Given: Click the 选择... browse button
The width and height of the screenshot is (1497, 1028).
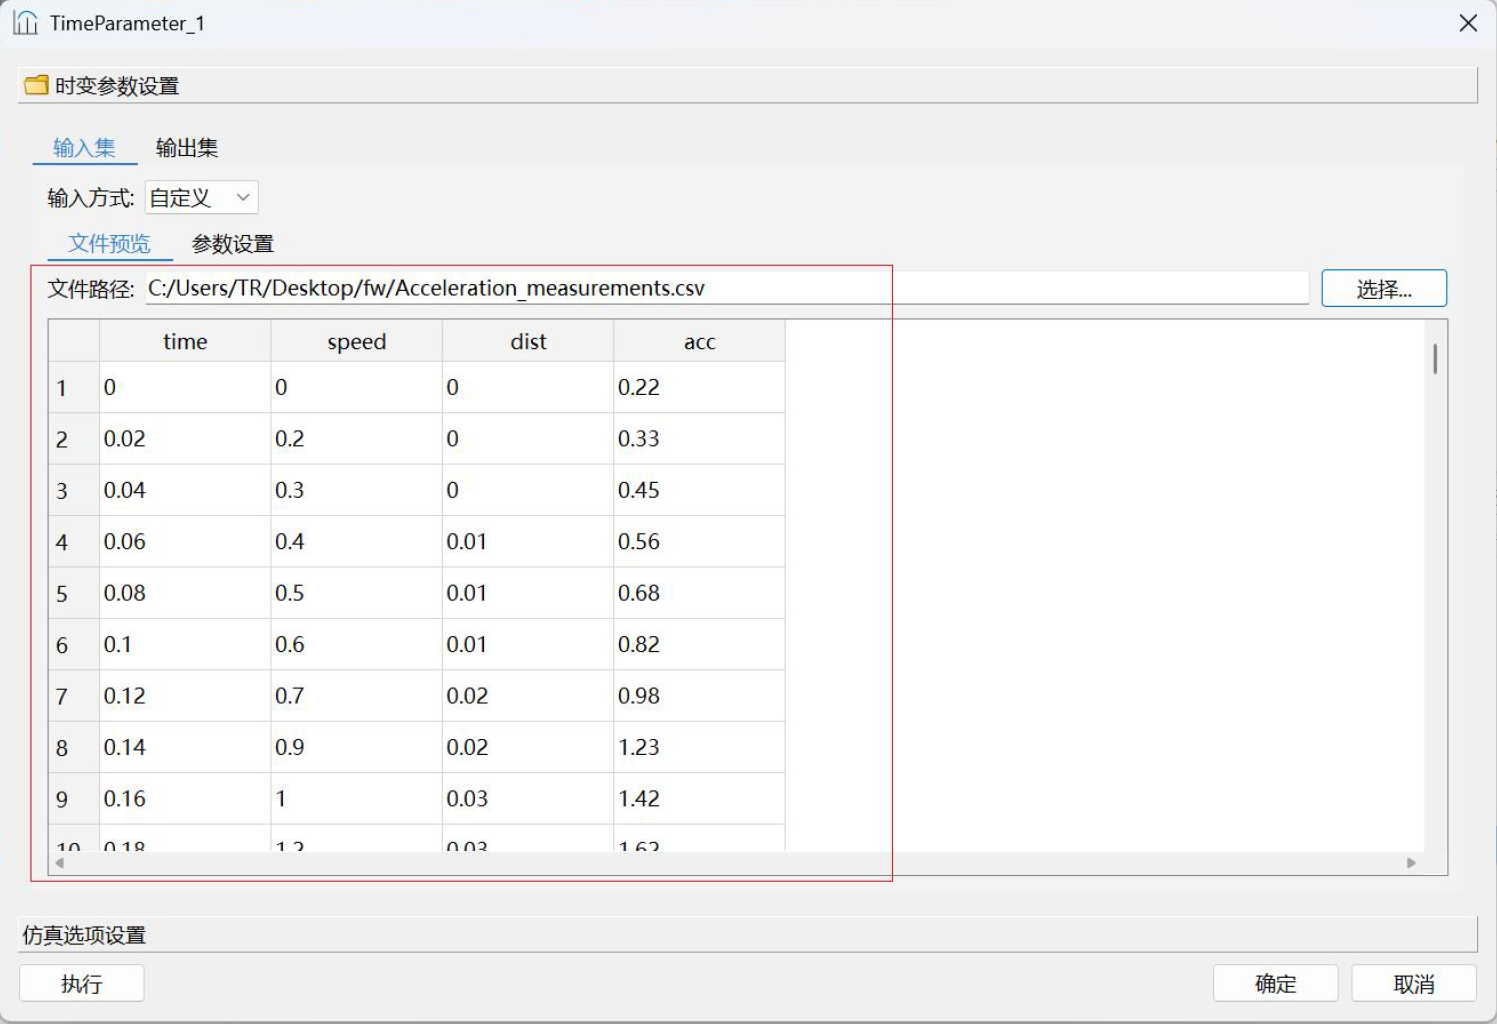Looking at the screenshot, I should pyautogui.click(x=1384, y=289).
